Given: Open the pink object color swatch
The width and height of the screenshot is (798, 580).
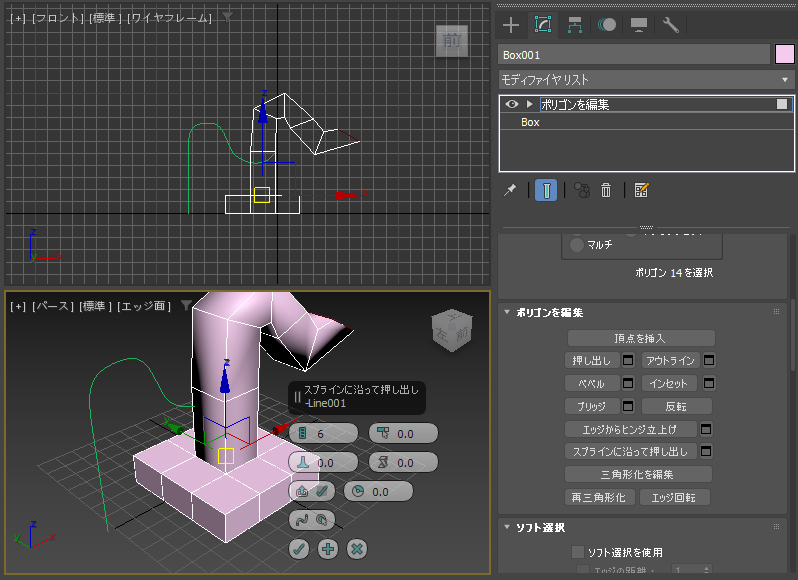Looking at the screenshot, I should point(784,54).
